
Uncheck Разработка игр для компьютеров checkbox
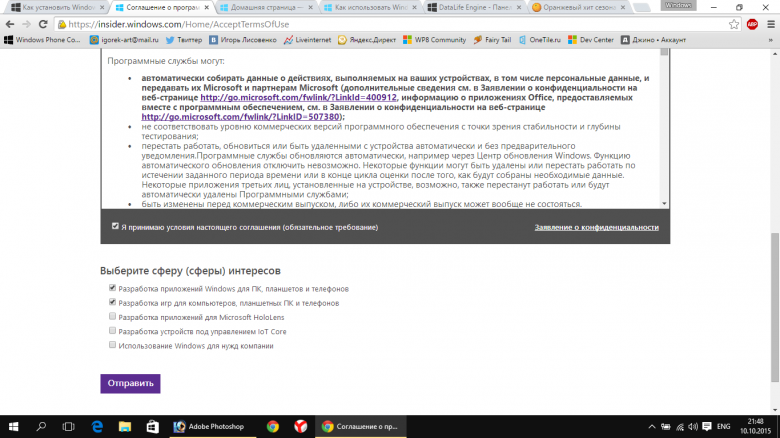point(112,302)
